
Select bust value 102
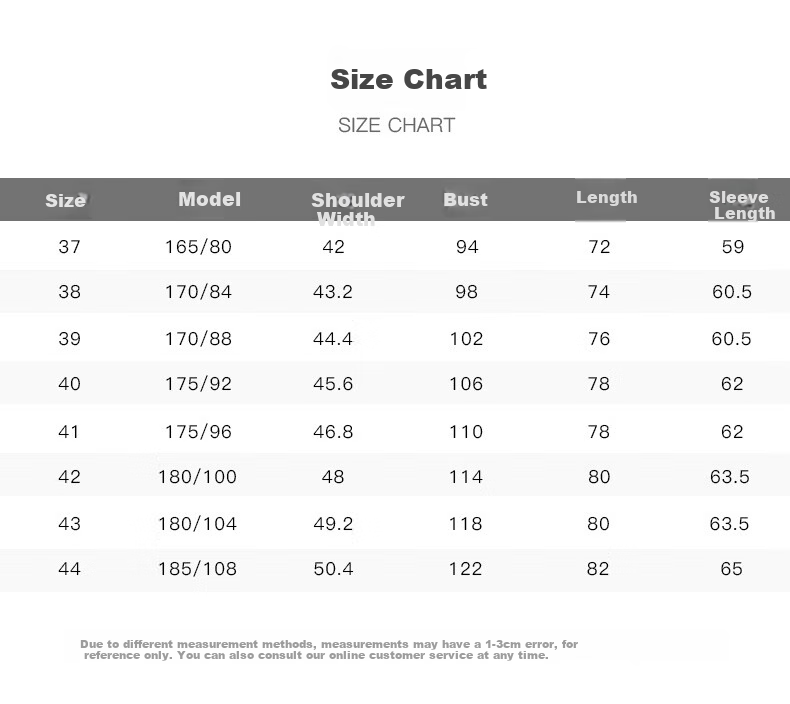coord(466,338)
